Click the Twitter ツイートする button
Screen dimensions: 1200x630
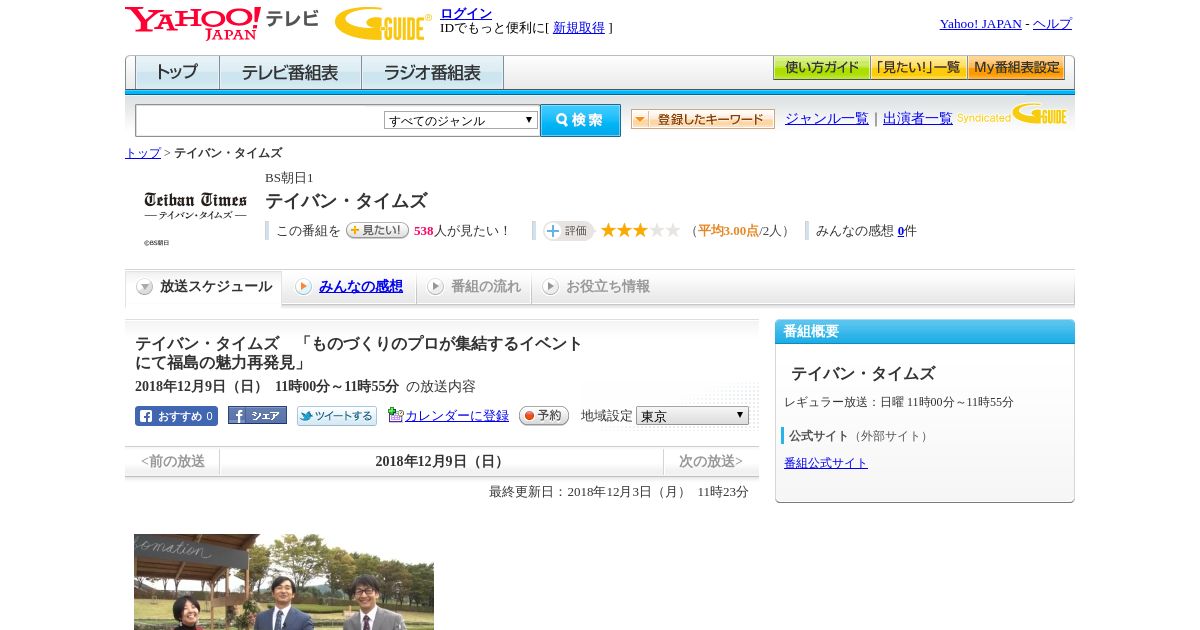pos(337,416)
